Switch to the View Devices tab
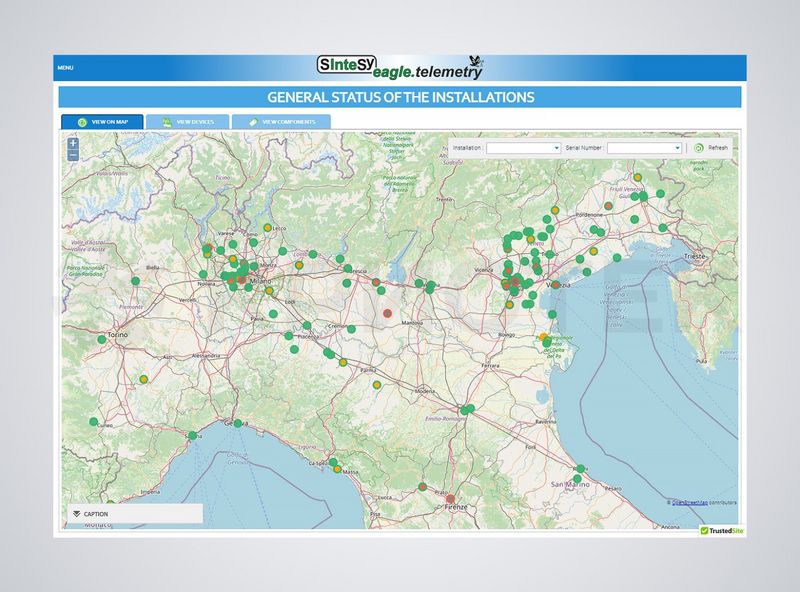This screenshot has width=800, height=592. pyautogui.click(x=188, y=122)
